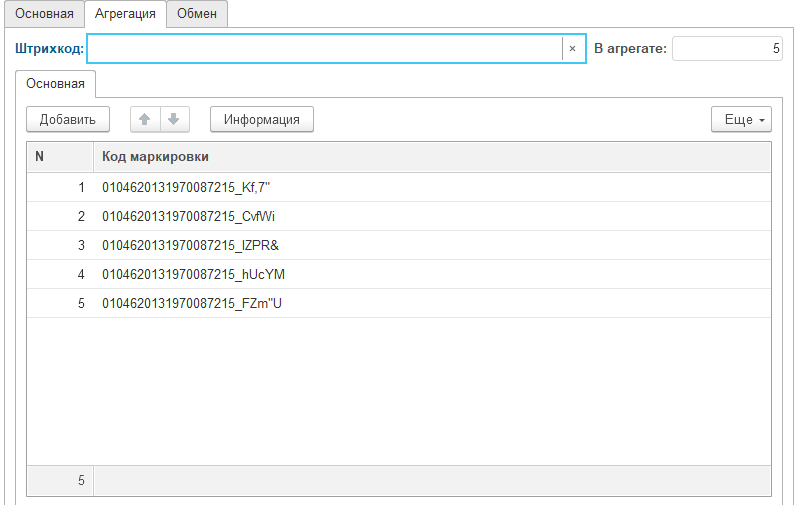
Task: Clear the Штрихкод field with the × icon
Action: [x=572, y=48]
